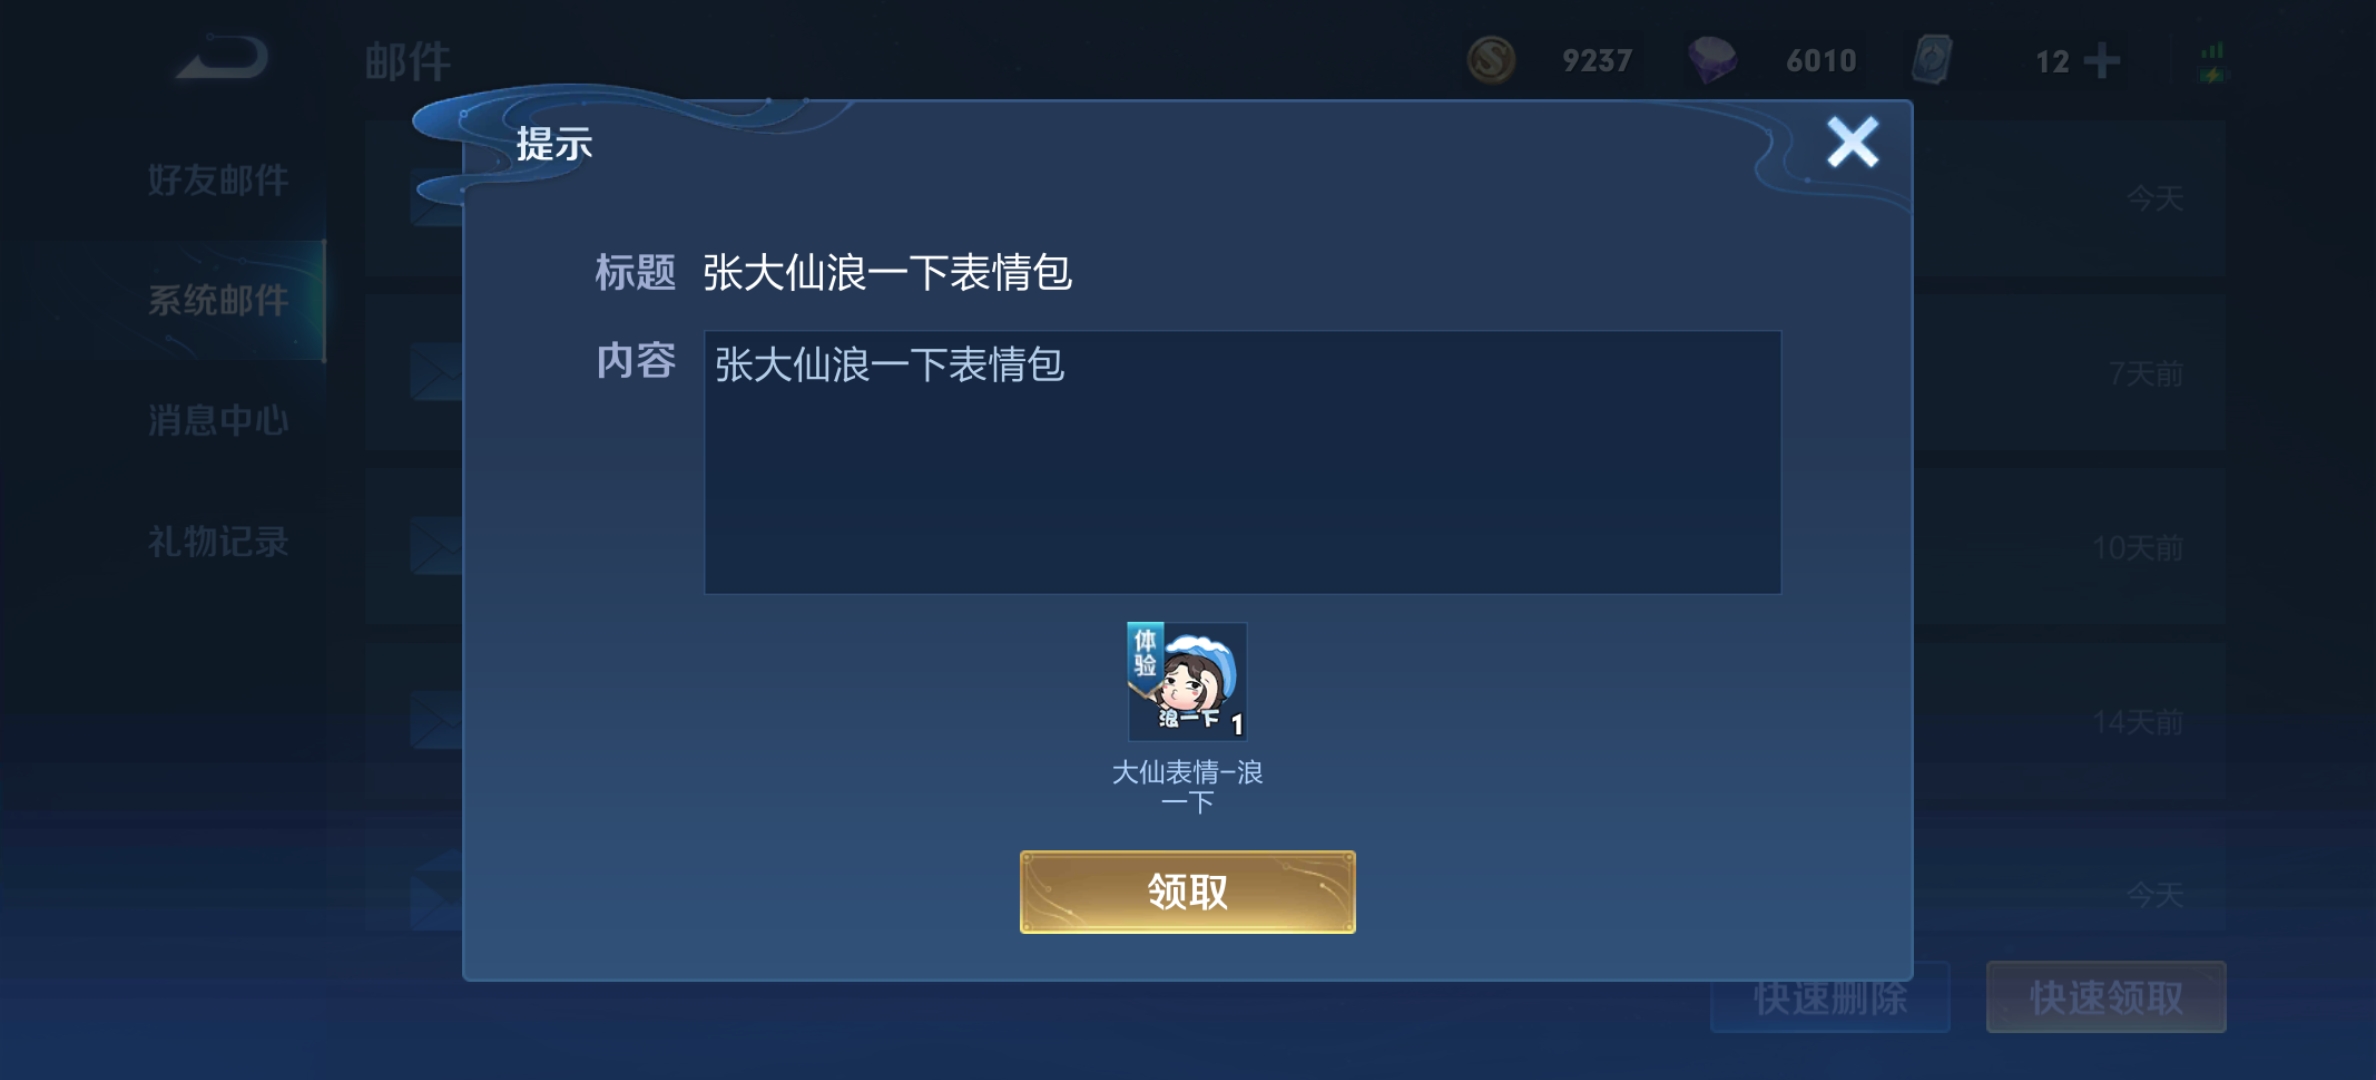Close the 提示 dialog with the X
This screenshot has width=2376, height=1080.
1852,142
